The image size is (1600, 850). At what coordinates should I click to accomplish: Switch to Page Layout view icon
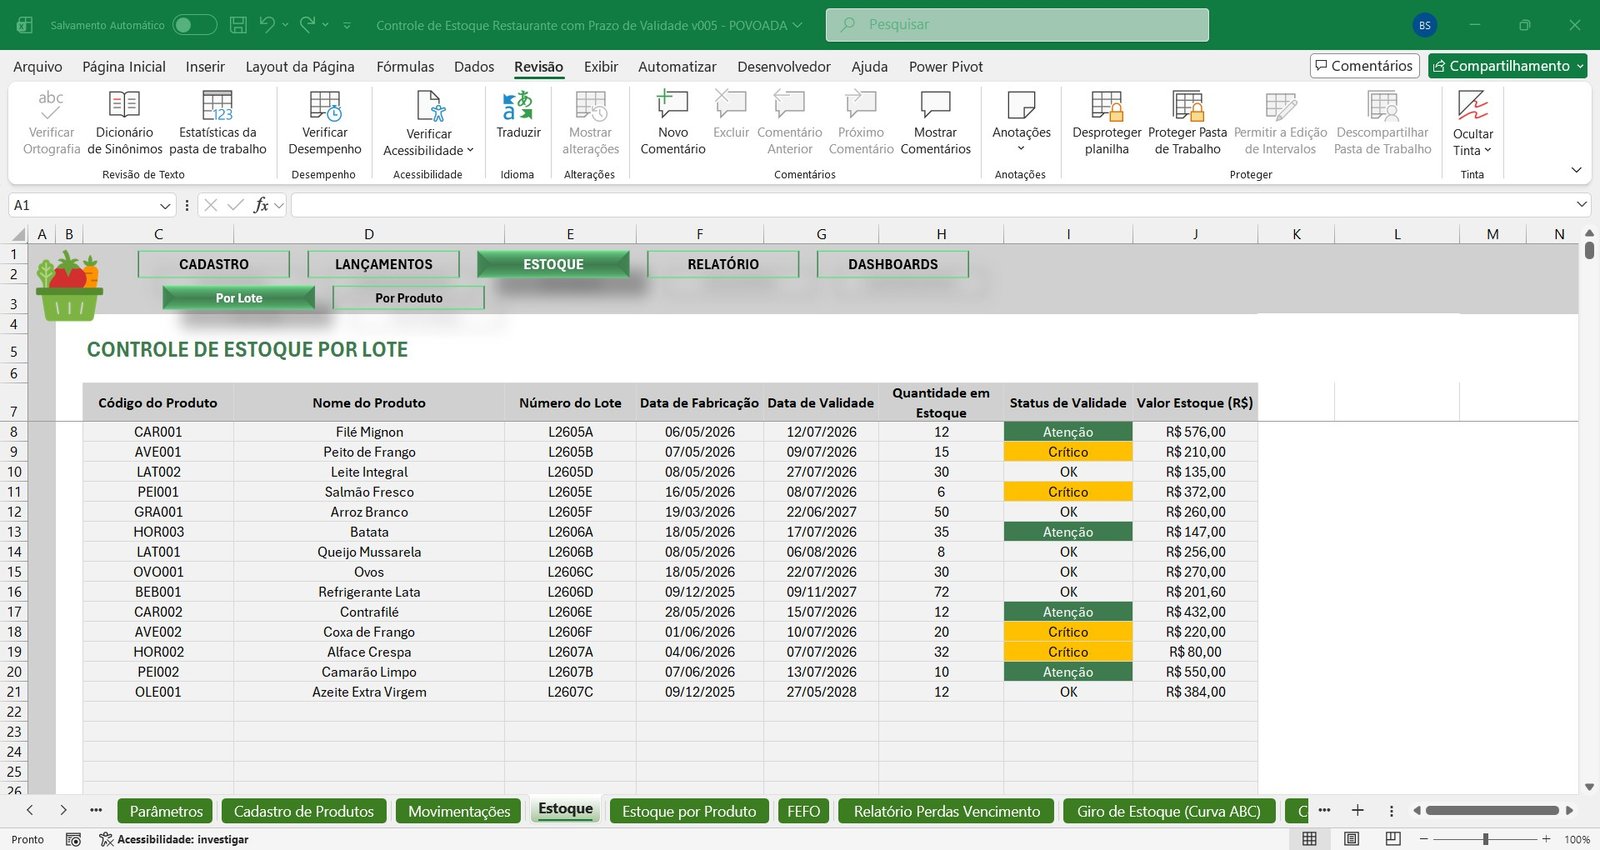[1351, 838]
